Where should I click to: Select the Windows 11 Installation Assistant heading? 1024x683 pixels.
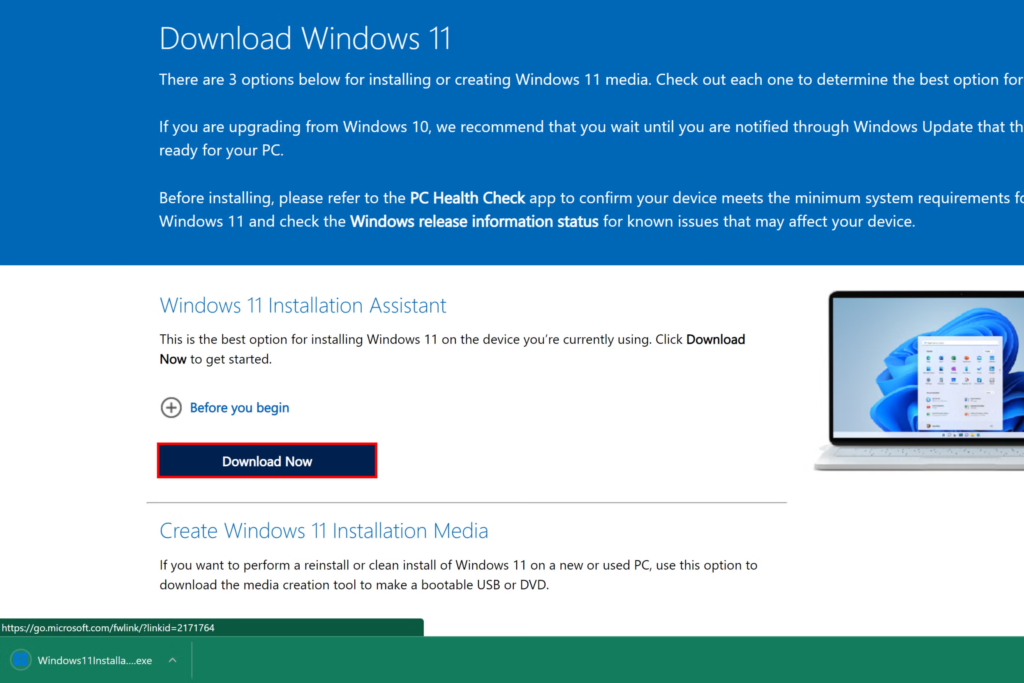tap(302, 305)
